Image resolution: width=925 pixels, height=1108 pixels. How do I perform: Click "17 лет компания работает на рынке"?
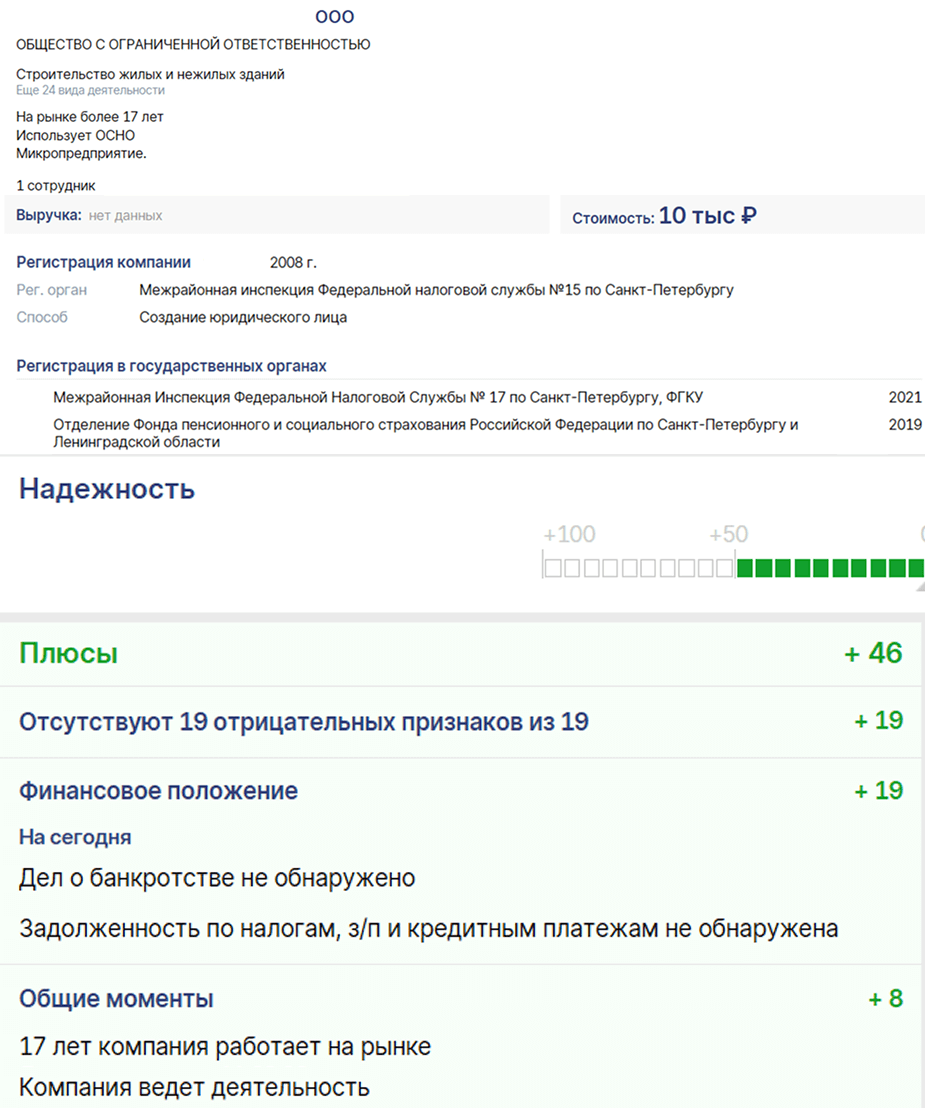click(x=225, y=1047)
